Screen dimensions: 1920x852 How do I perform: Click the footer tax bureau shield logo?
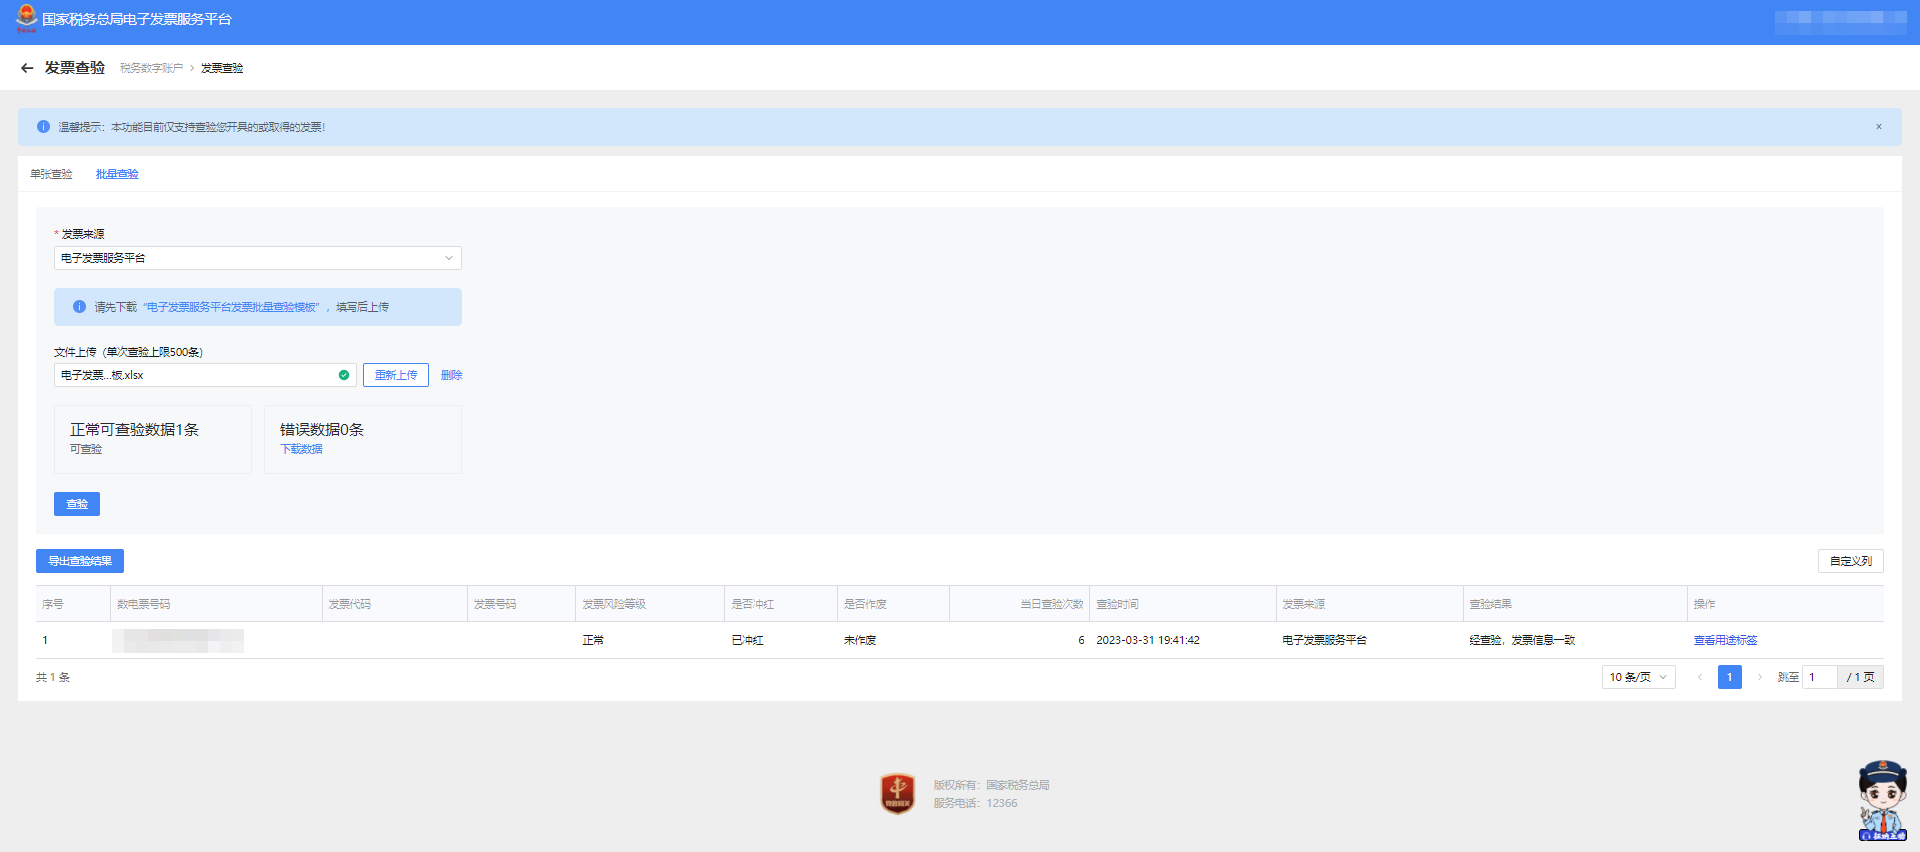(898, 793)
